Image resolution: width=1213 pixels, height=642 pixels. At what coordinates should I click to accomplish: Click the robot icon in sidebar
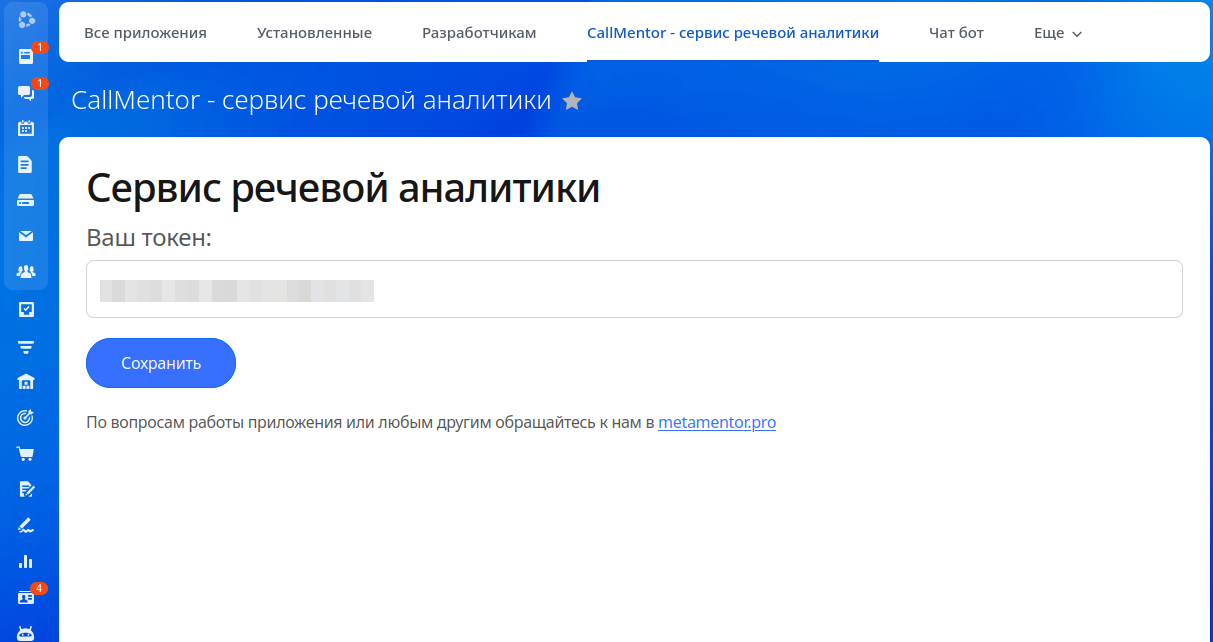26,633
